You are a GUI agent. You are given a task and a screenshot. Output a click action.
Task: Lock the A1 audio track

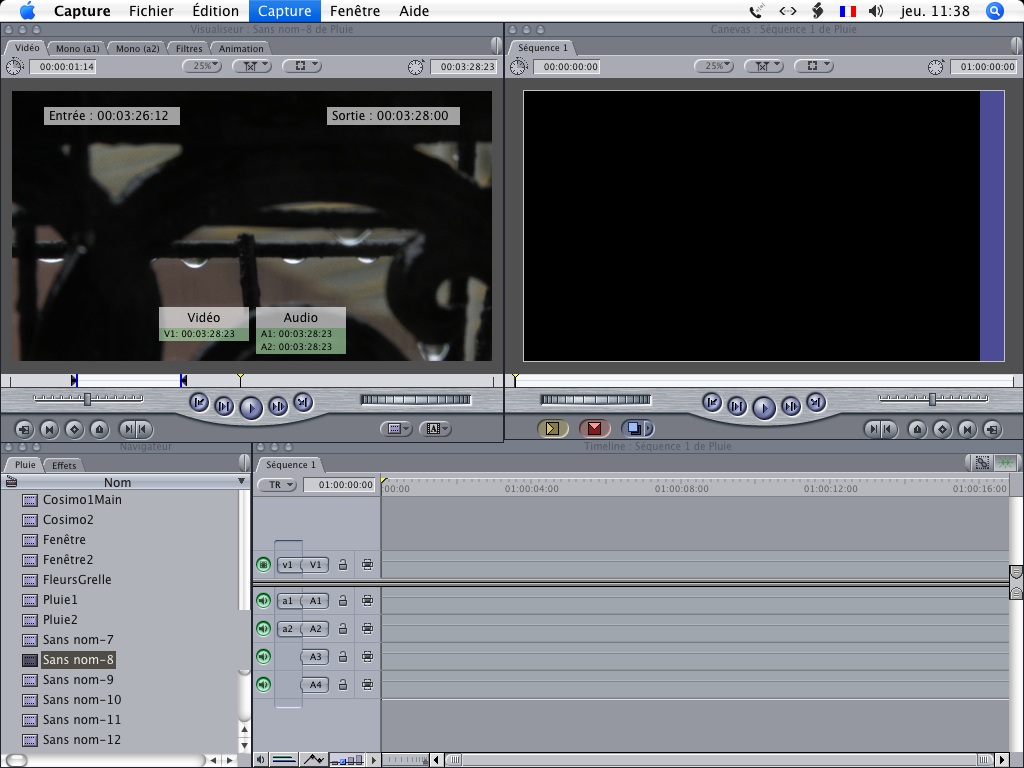point(343,601)
